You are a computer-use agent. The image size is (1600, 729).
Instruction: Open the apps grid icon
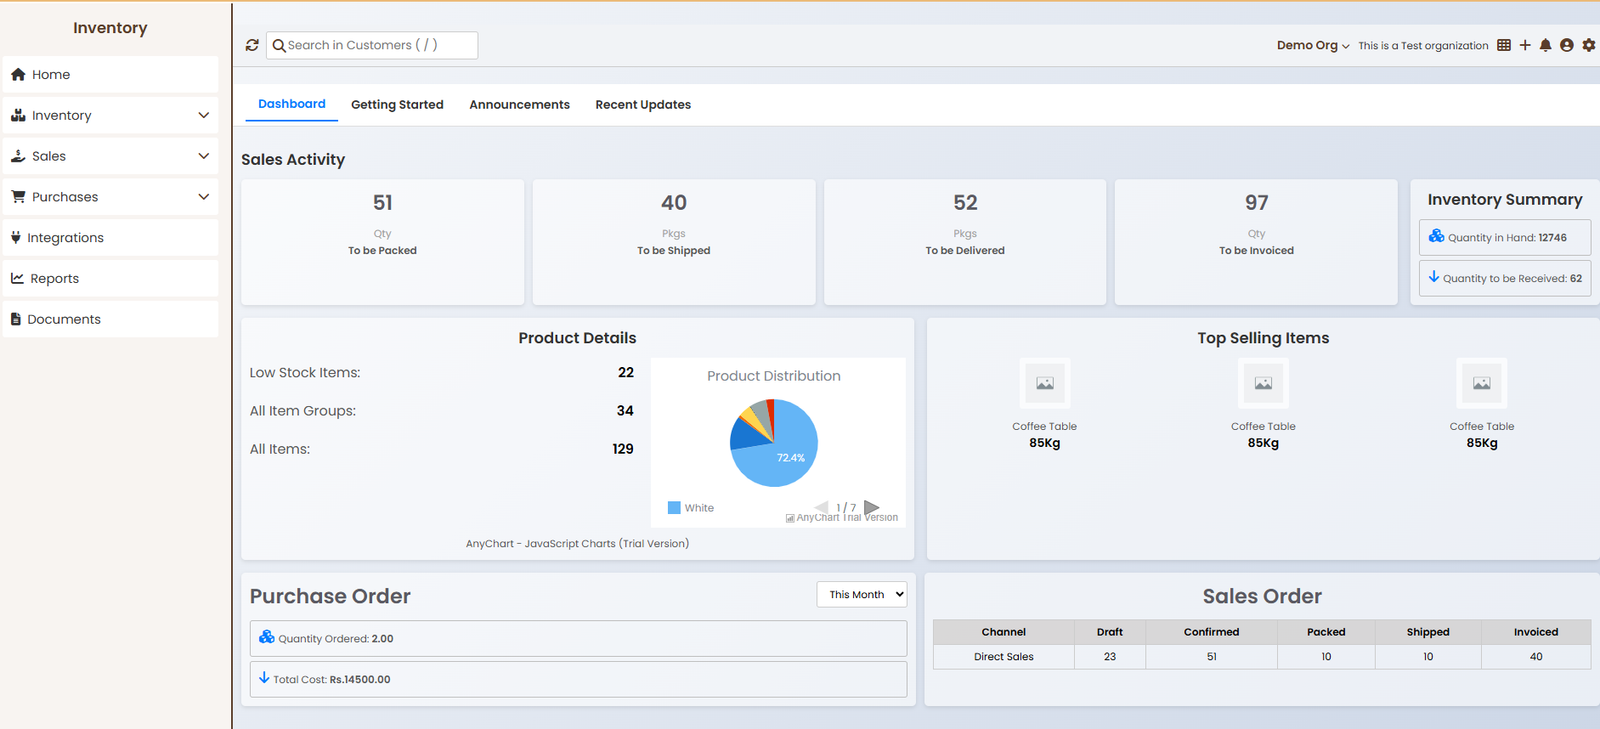click(x=1504, y=45)
